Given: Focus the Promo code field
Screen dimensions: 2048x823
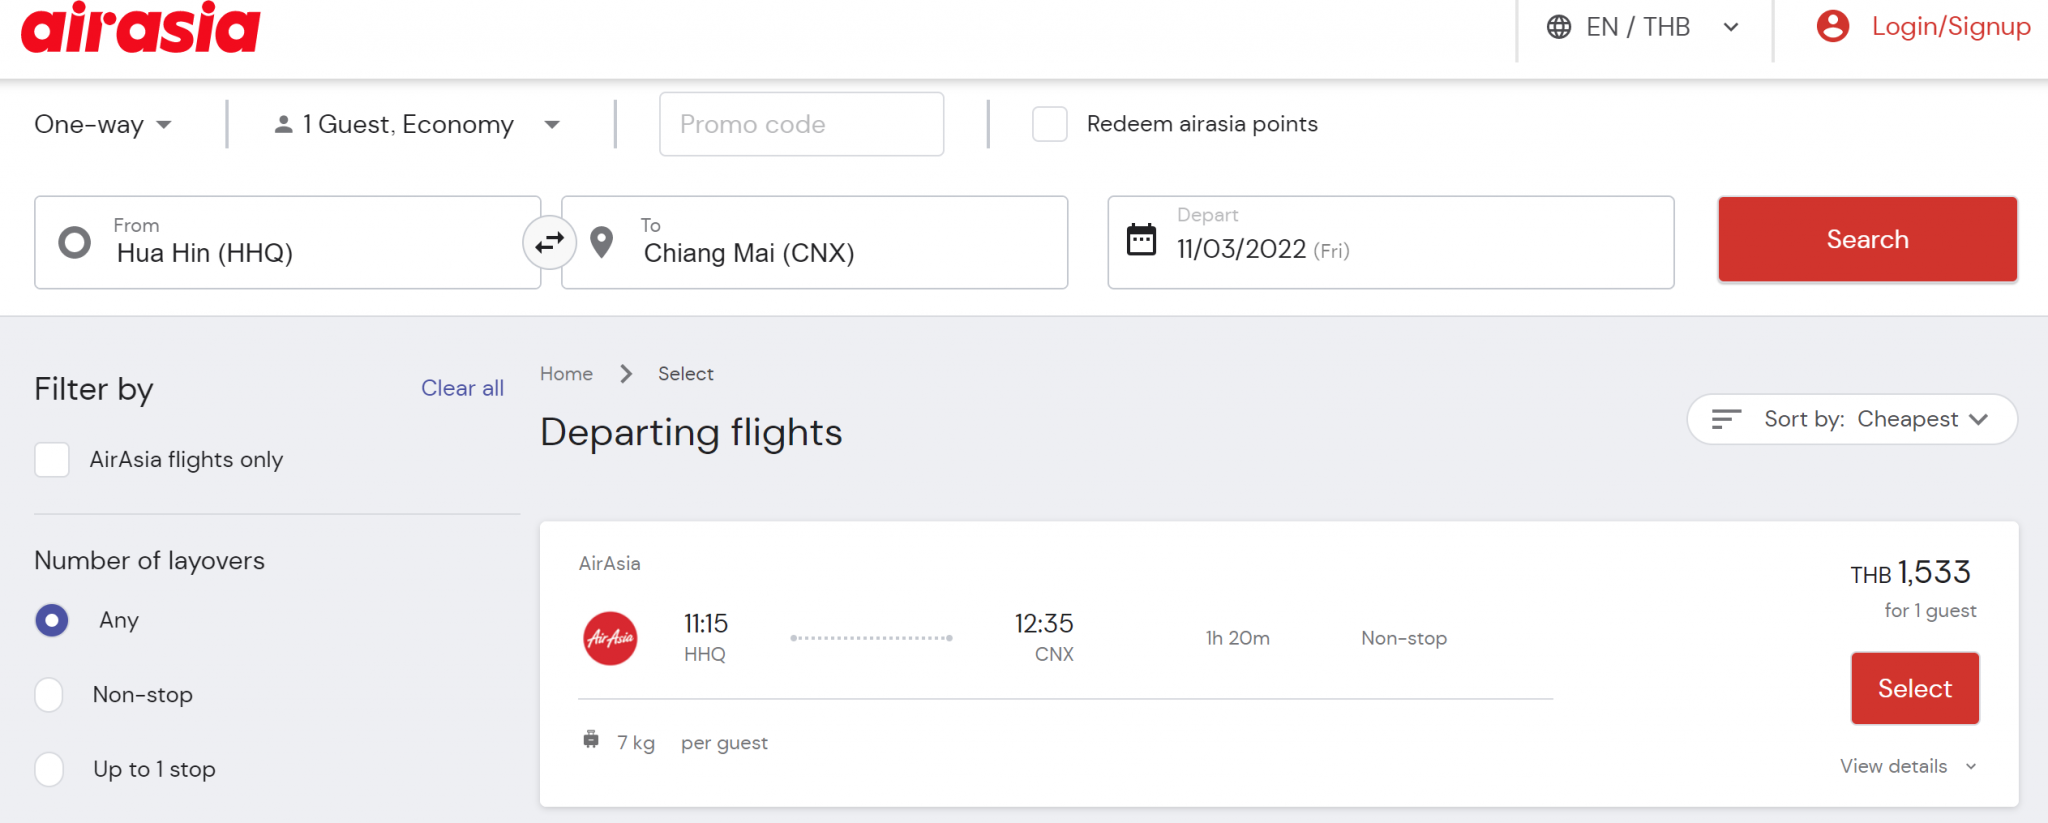Looking at the screenshot, I should pyautogui.click(x=801, y=124).
